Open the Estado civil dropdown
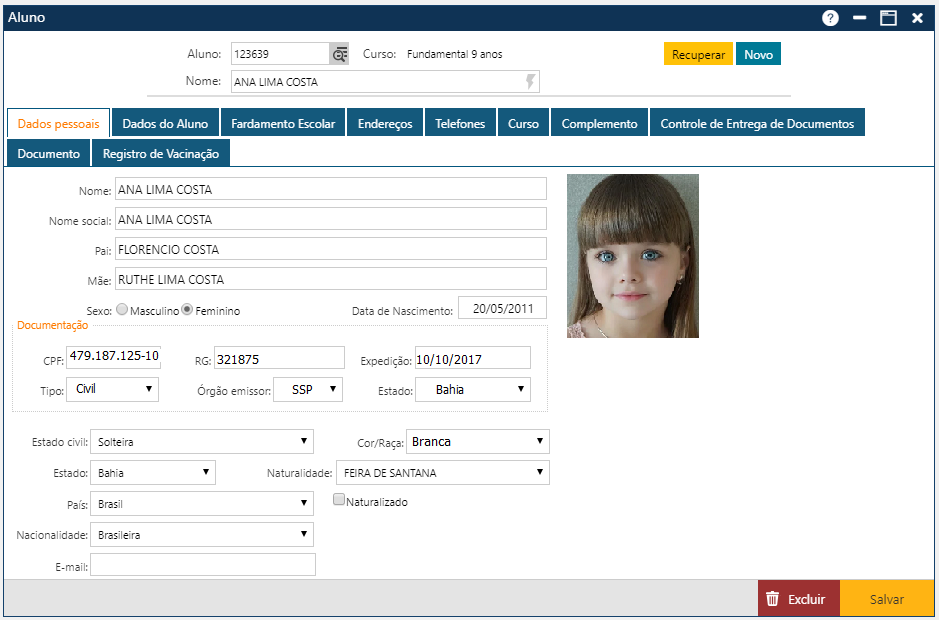 201,441
